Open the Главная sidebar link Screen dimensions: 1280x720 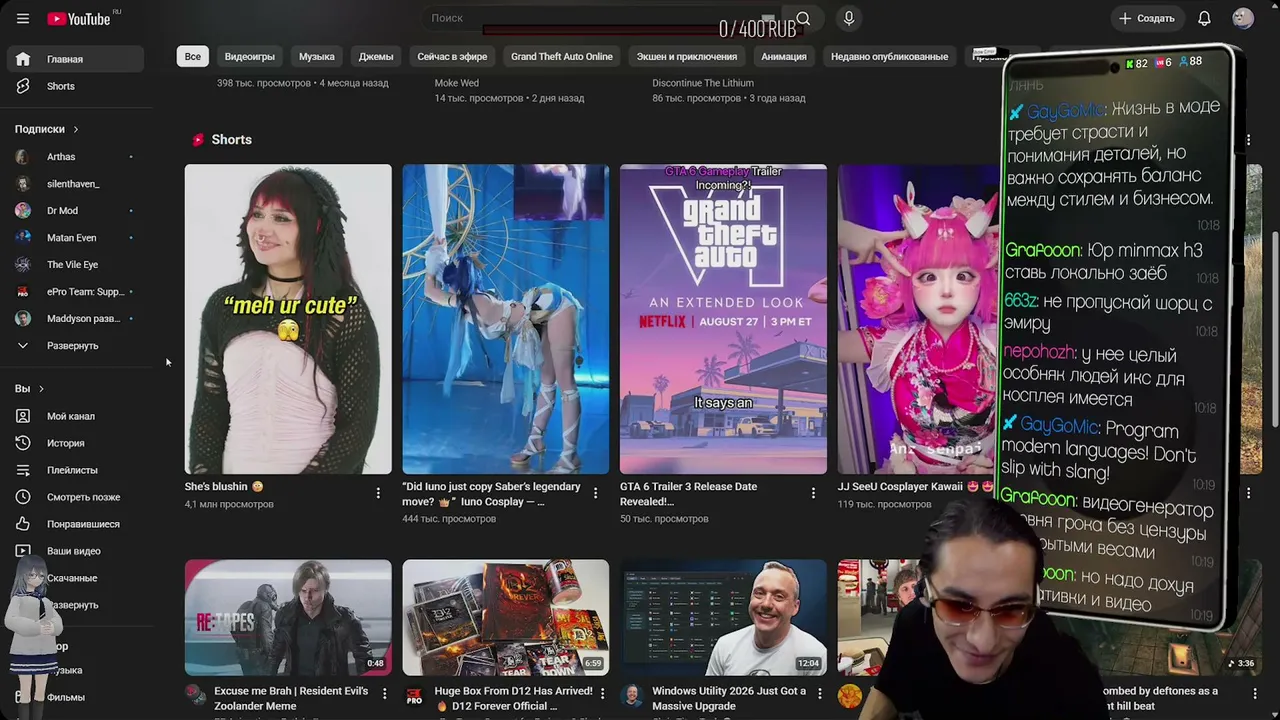pyautogui.click(x=76, y=59)
